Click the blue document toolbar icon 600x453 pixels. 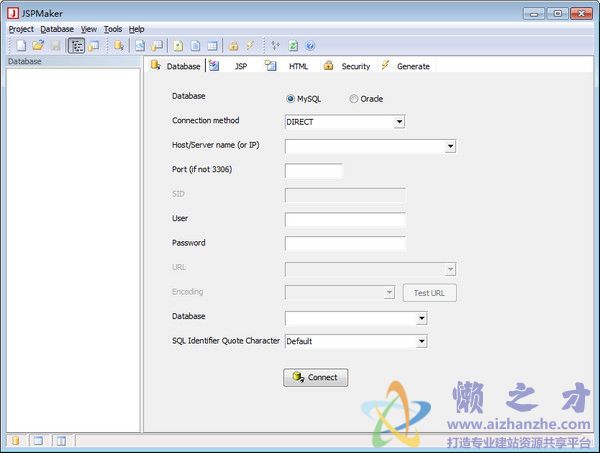[x=195, y=46]
